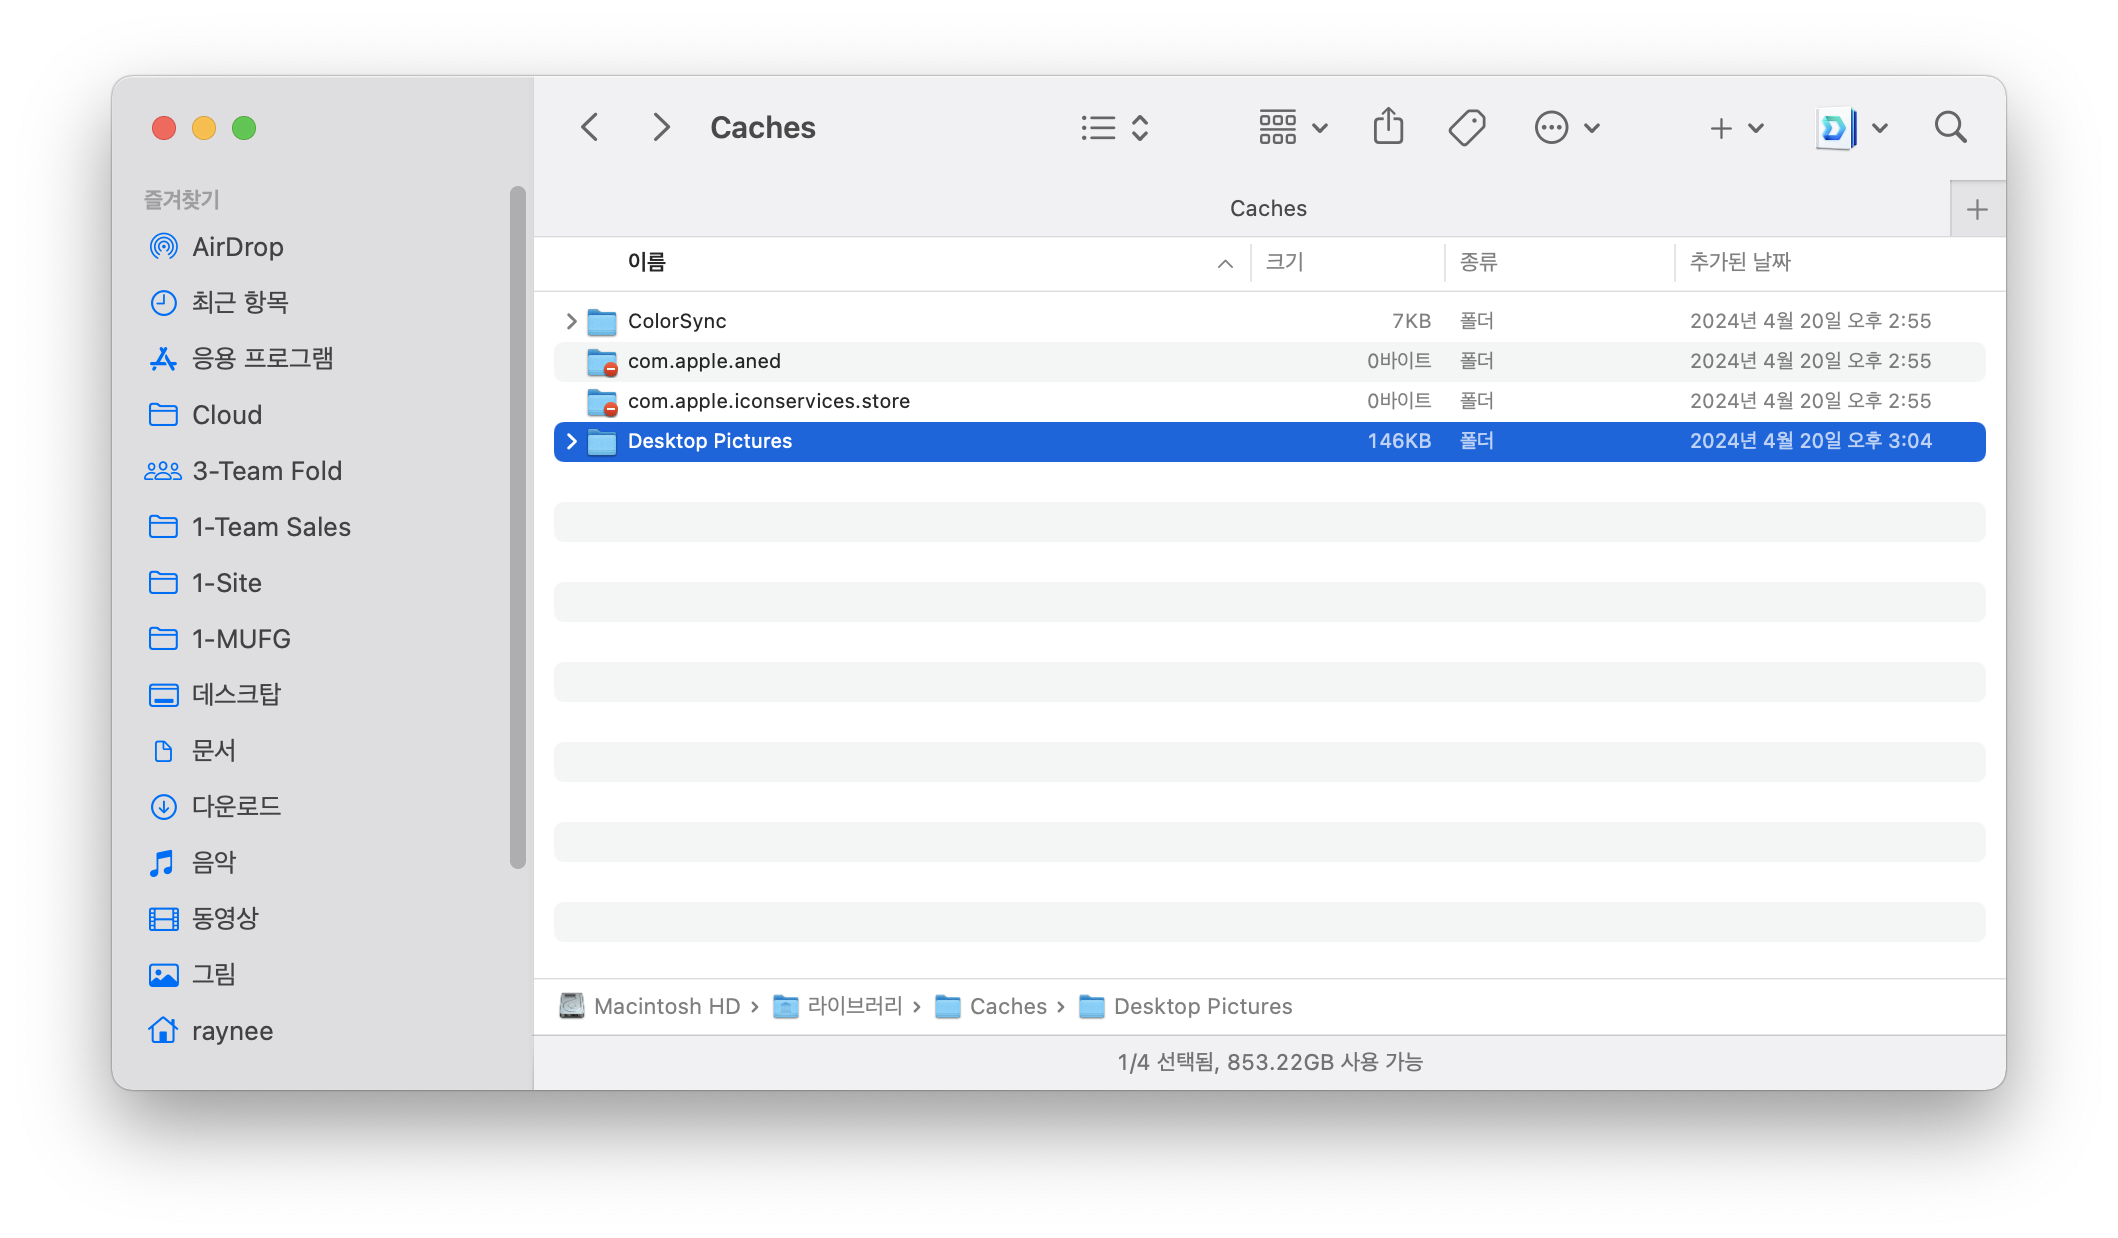Sort by the 크기 column header
The height and width of the screenshot is (1238, 2118).
click(x=1285, y=262)
